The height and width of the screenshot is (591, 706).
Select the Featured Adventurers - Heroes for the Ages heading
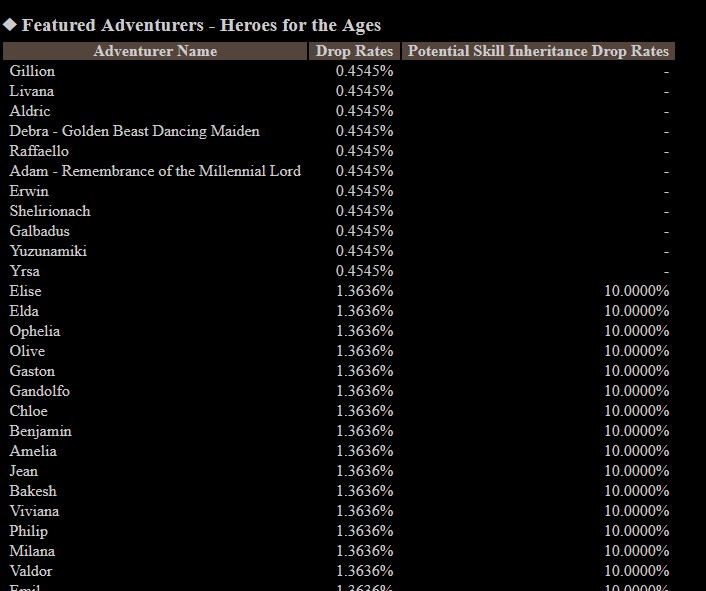(201, 25)
